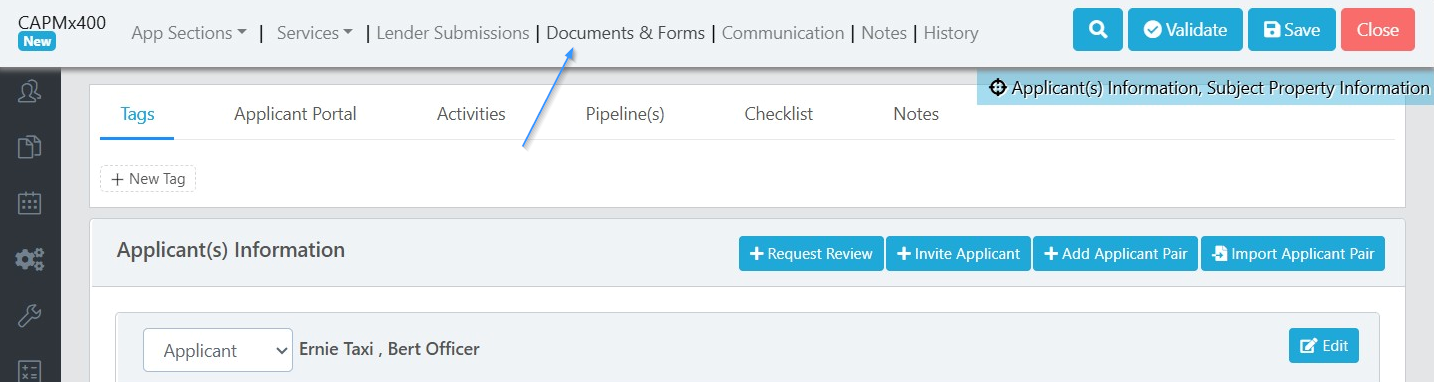Click the Validate button
This screenshot has height=382, width=1434.
coord(1185,30)
